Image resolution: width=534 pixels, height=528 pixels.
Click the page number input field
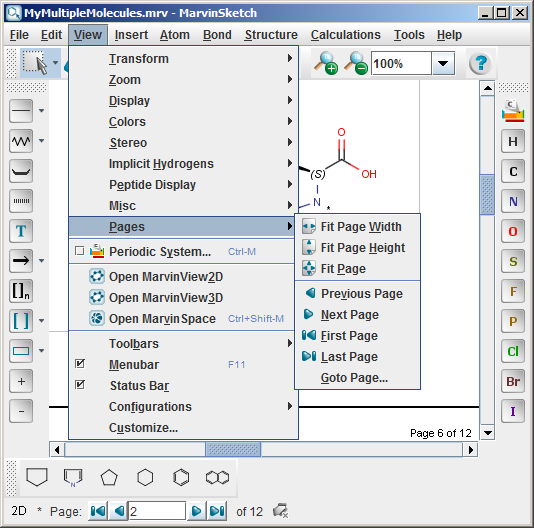pyautogui.click(x=157, y=511)
